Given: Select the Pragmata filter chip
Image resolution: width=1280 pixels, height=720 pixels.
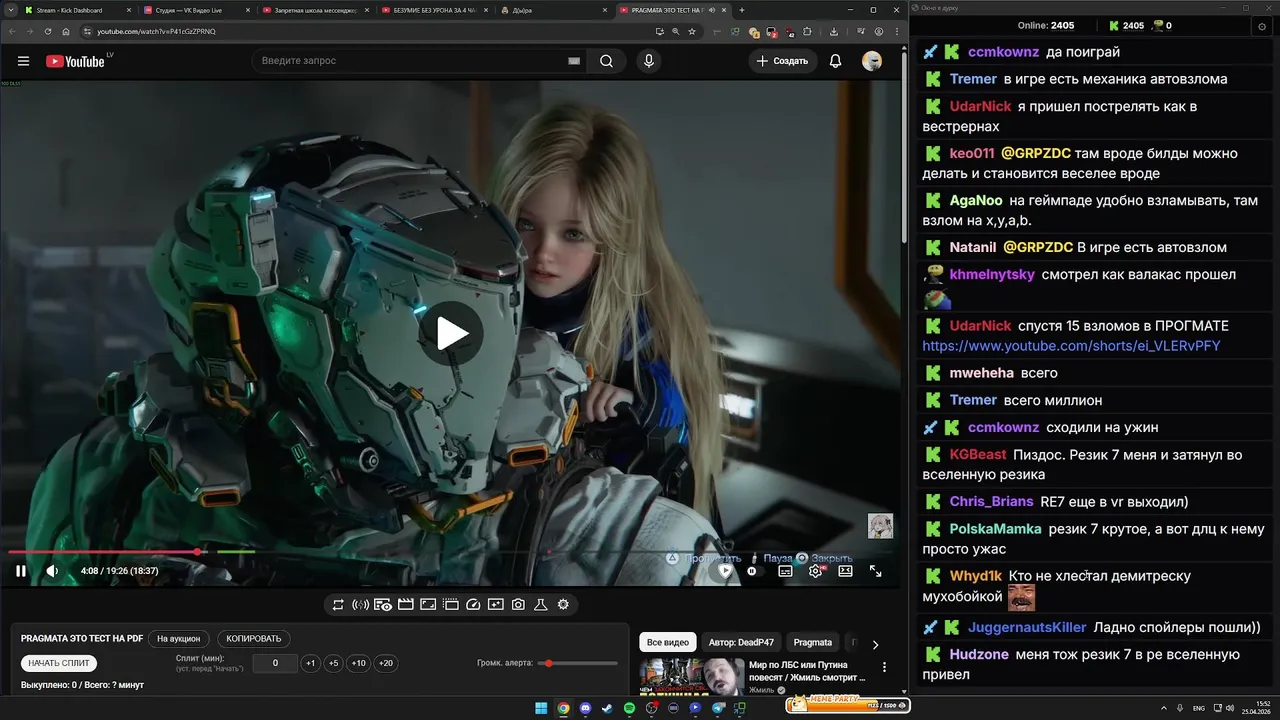Looking at the screenshot, I should tap(813, 642).
